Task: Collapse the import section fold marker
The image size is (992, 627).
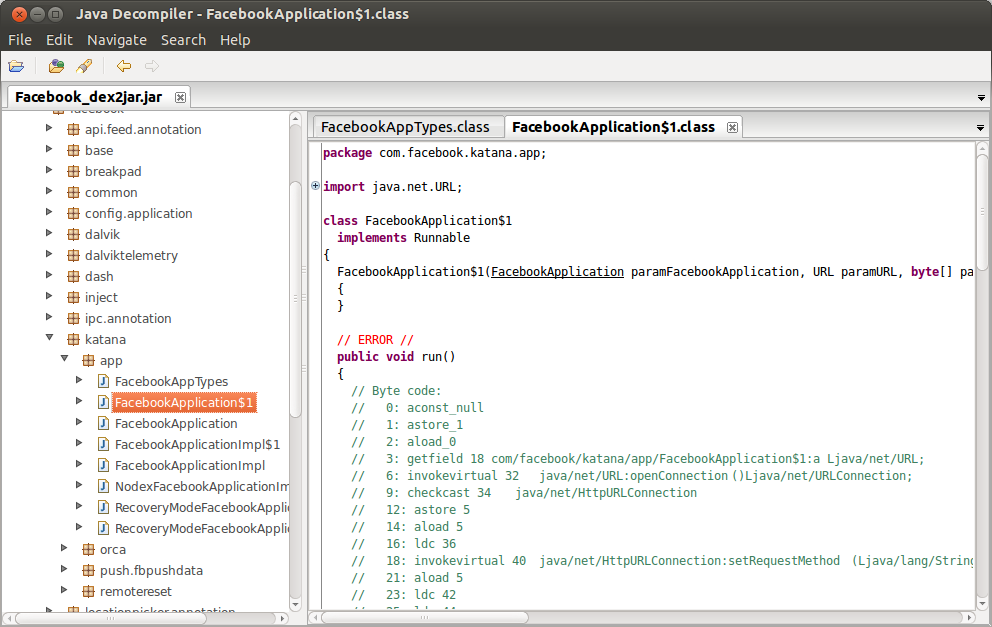Action: tap(314, 186)
